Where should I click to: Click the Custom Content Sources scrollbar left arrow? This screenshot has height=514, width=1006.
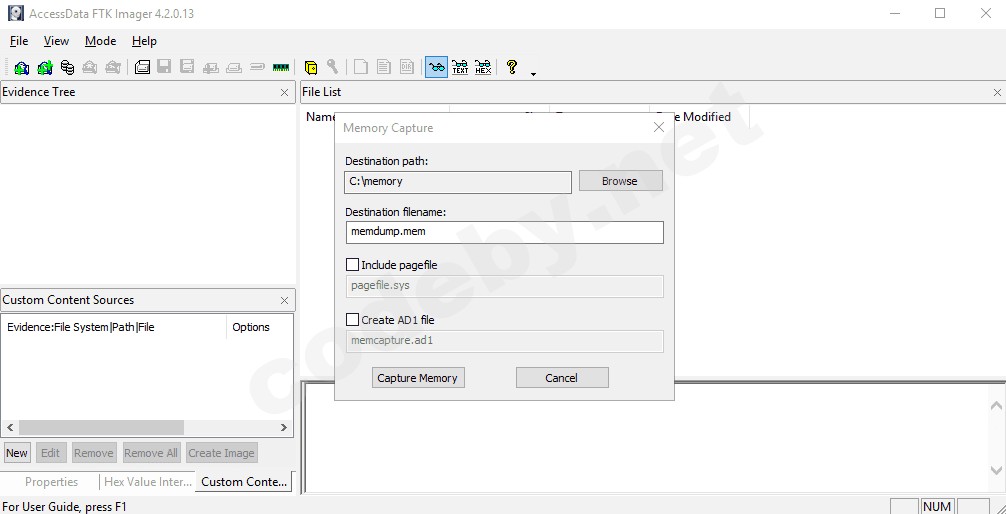(10, 428)
